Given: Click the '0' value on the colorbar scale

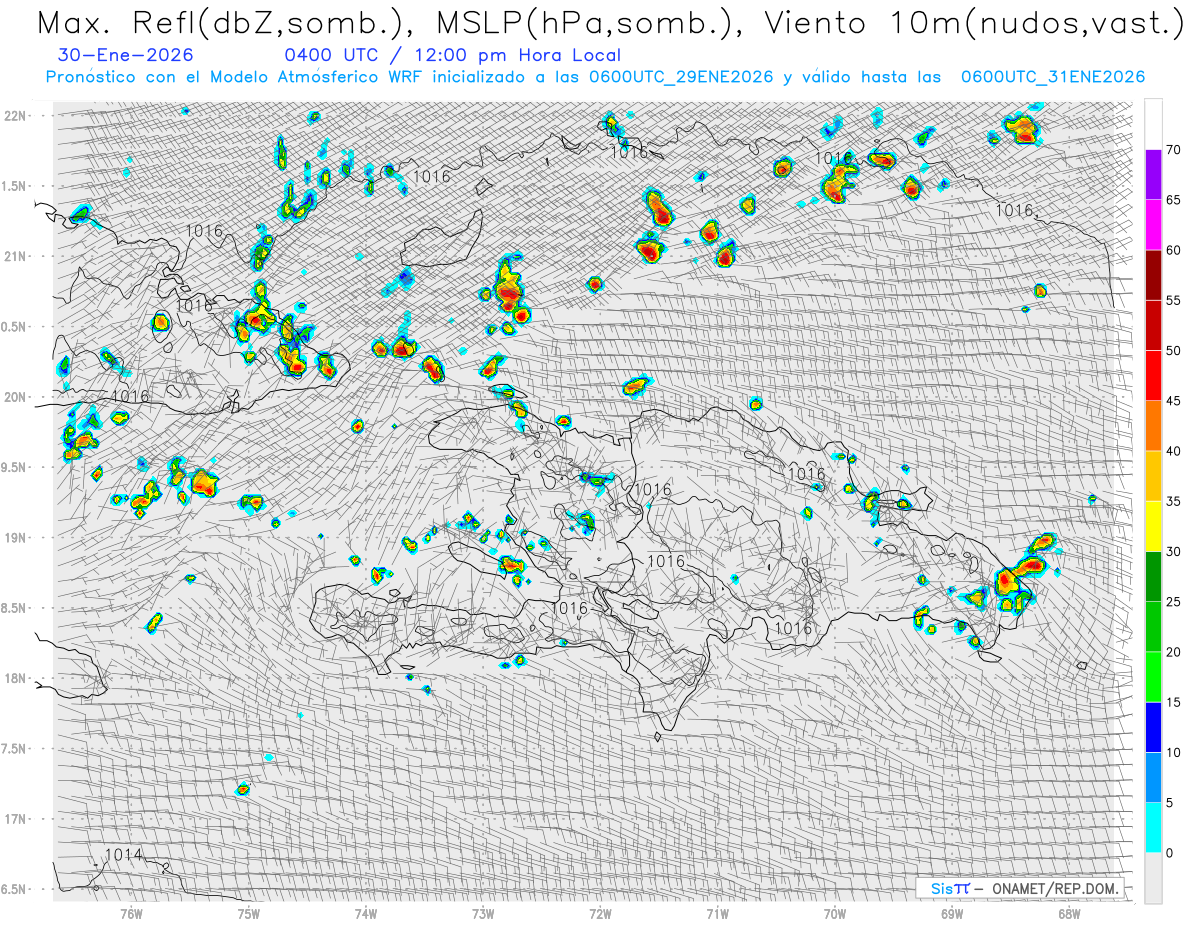Looking at the screenshot, I should (x=1170, y=853).
